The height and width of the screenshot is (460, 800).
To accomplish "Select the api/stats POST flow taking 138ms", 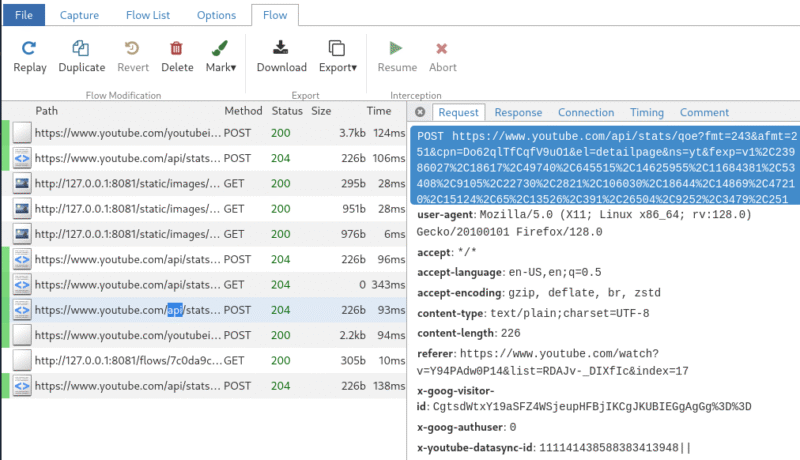I will [x=204, y=386].
